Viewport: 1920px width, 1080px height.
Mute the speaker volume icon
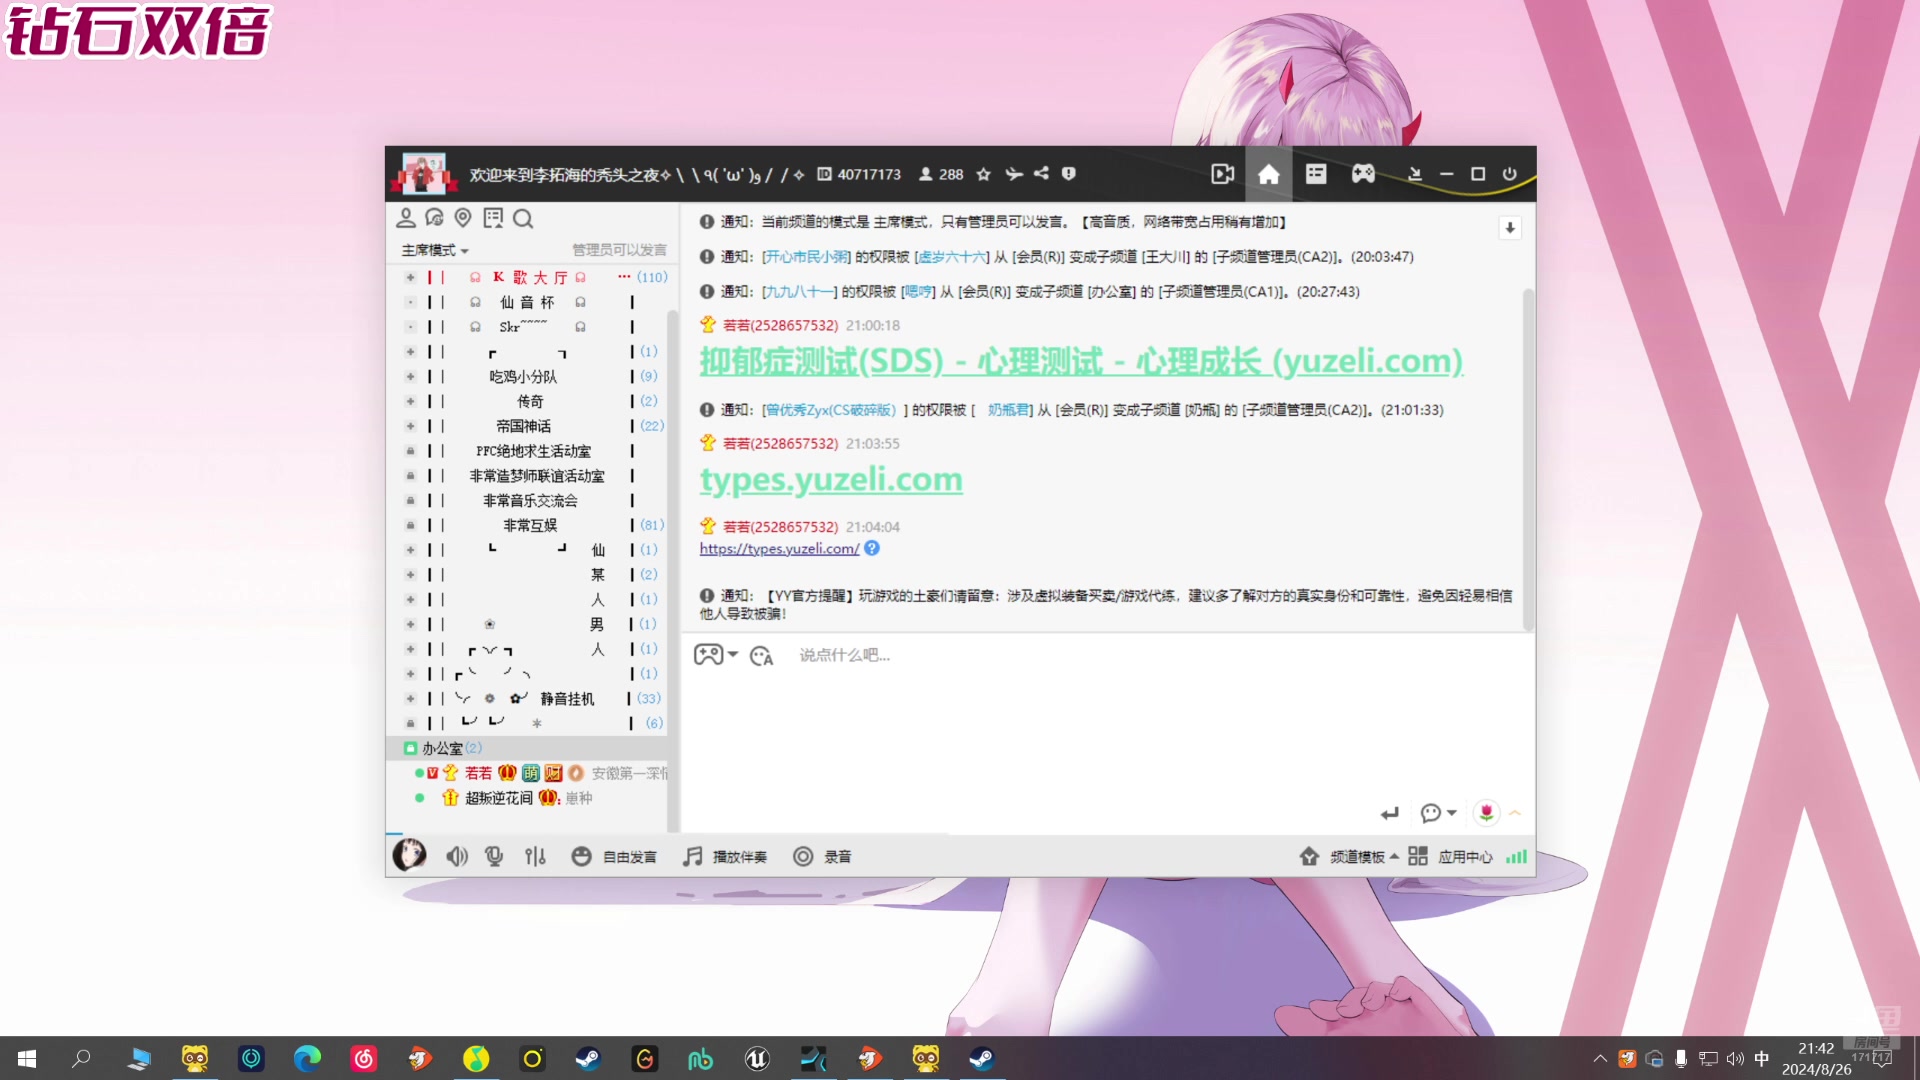pyautogui.click(x=456, y=856)
